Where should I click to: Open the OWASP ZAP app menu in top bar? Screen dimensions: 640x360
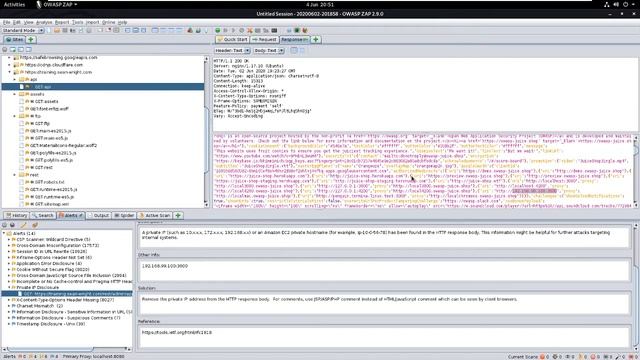point(57,4)
